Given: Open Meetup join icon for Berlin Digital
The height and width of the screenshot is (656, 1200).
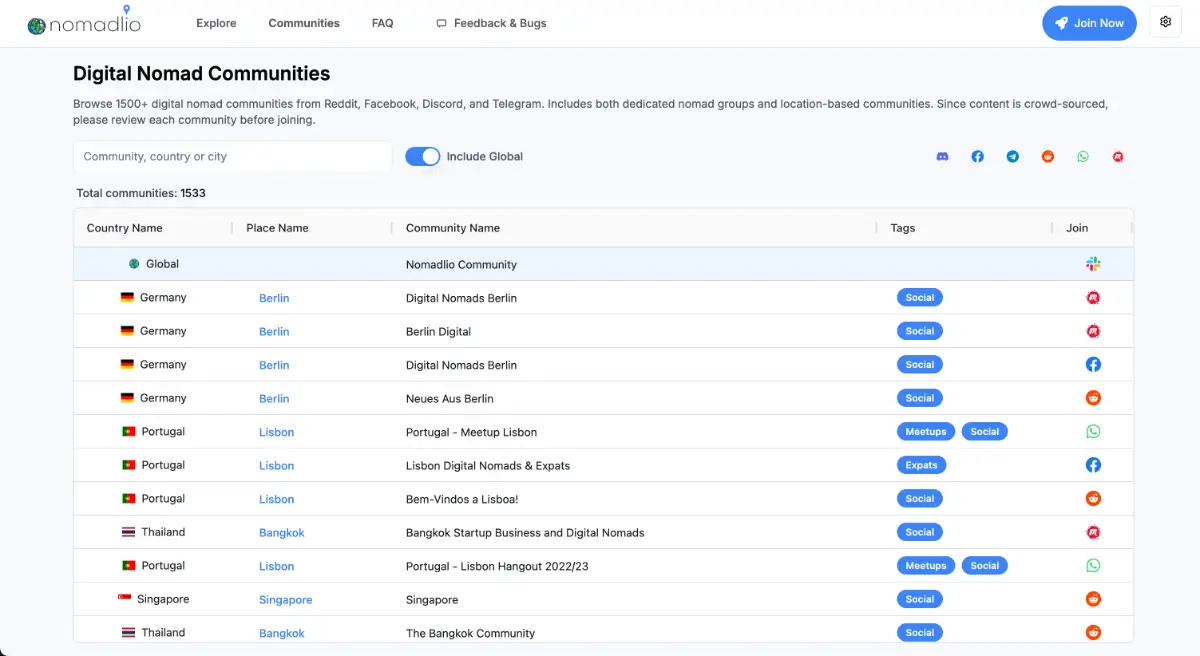Looking at the screenshot, I should (1093, 331).
